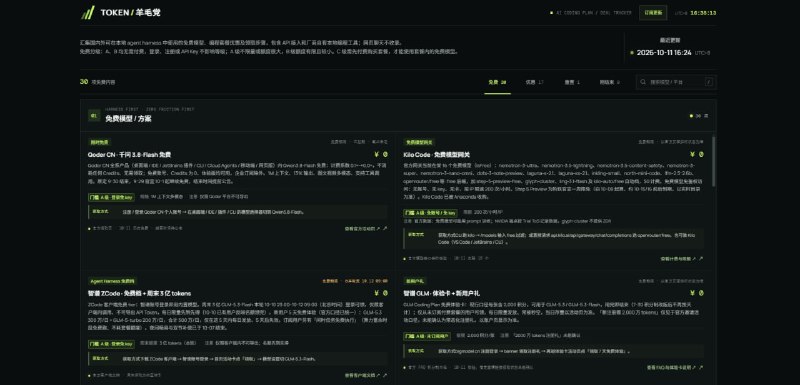
Task: Click the green tag above Qoder CN title
Action: [x=99, y=142]
